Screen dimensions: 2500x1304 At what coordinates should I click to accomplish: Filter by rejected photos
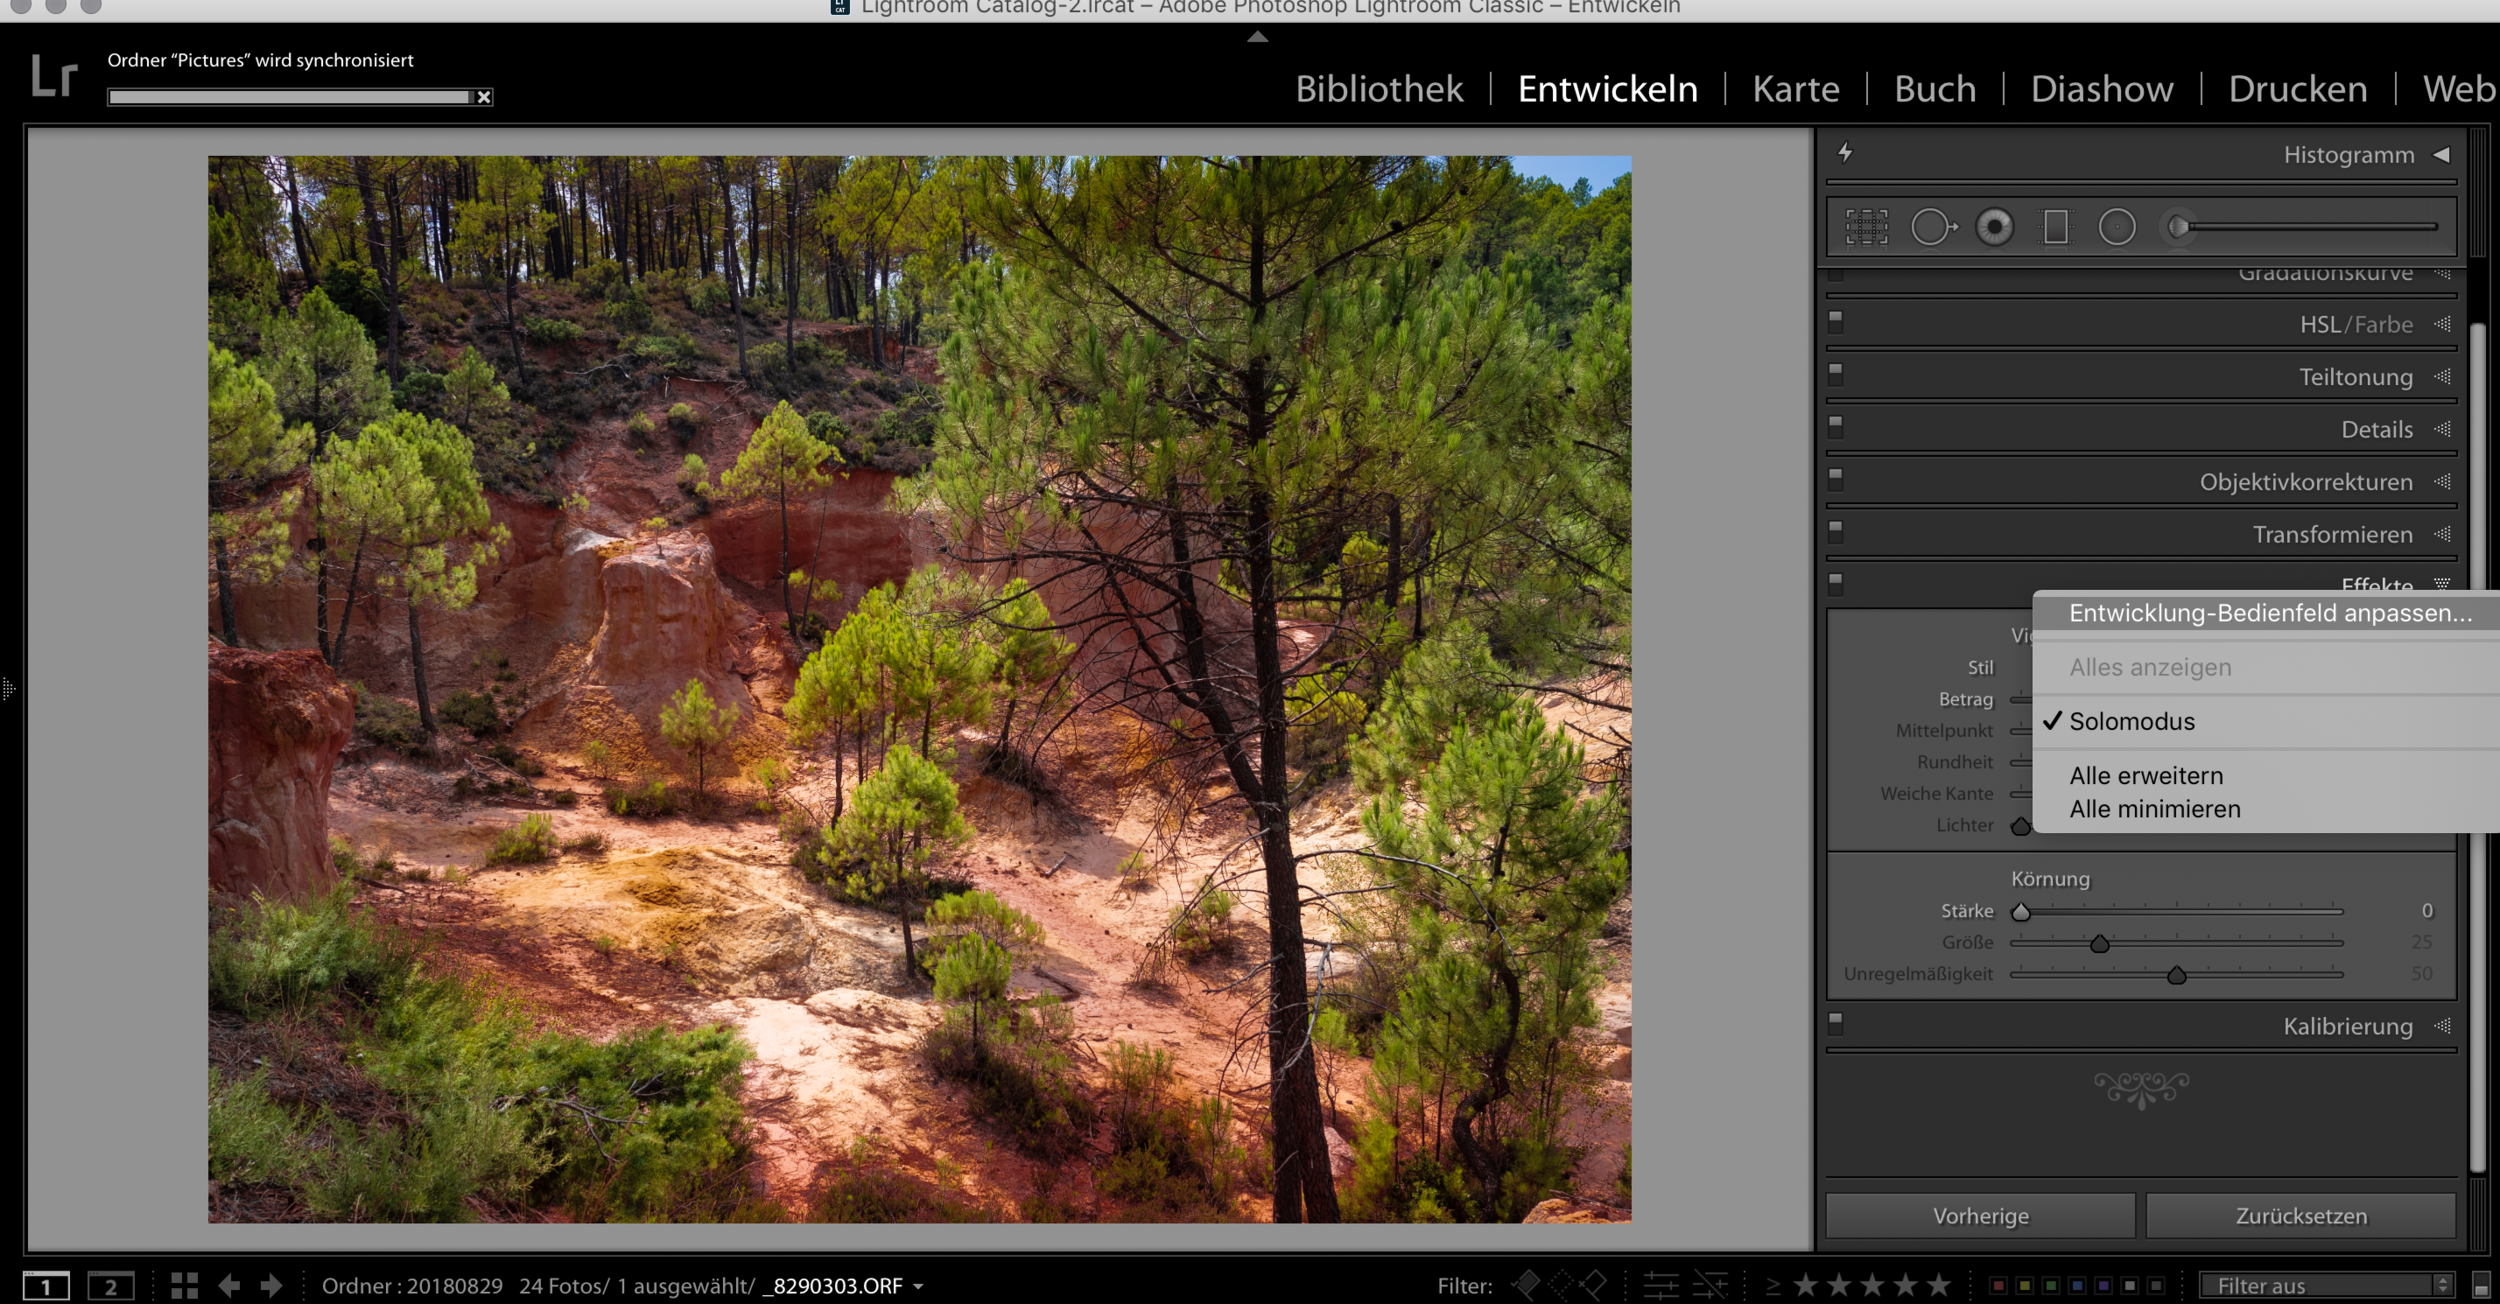pos(1593,1284)
